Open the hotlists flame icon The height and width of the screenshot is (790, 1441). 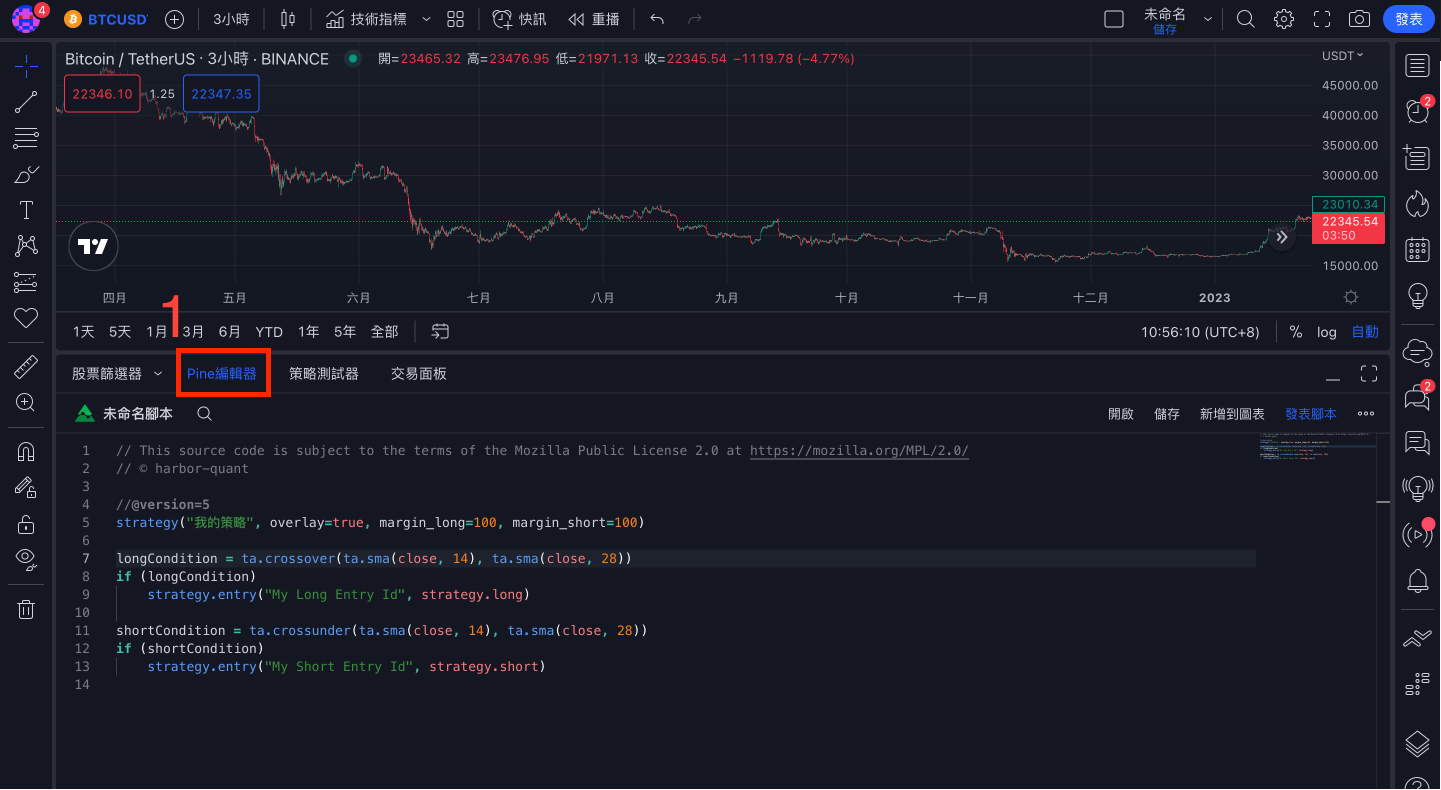tap(1417, 203)
